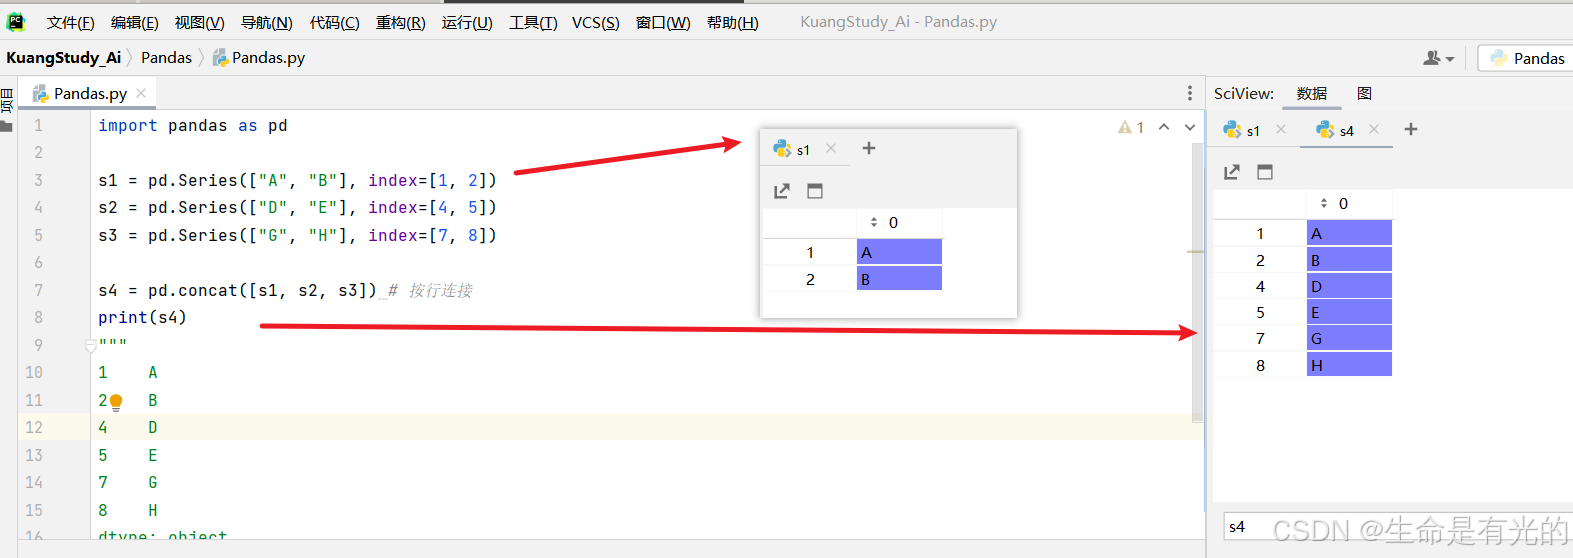Click cell G in s4 table
Screen dimensions: 1573x558
(x=1349, y=338)
